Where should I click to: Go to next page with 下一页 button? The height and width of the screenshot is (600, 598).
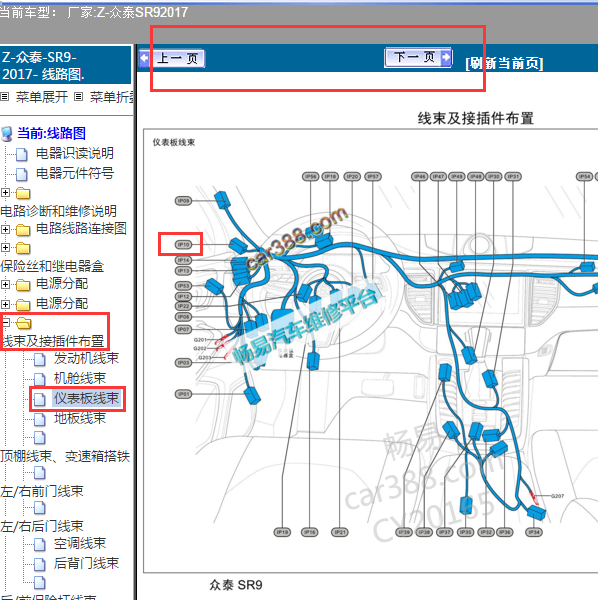tap(418, 57)
